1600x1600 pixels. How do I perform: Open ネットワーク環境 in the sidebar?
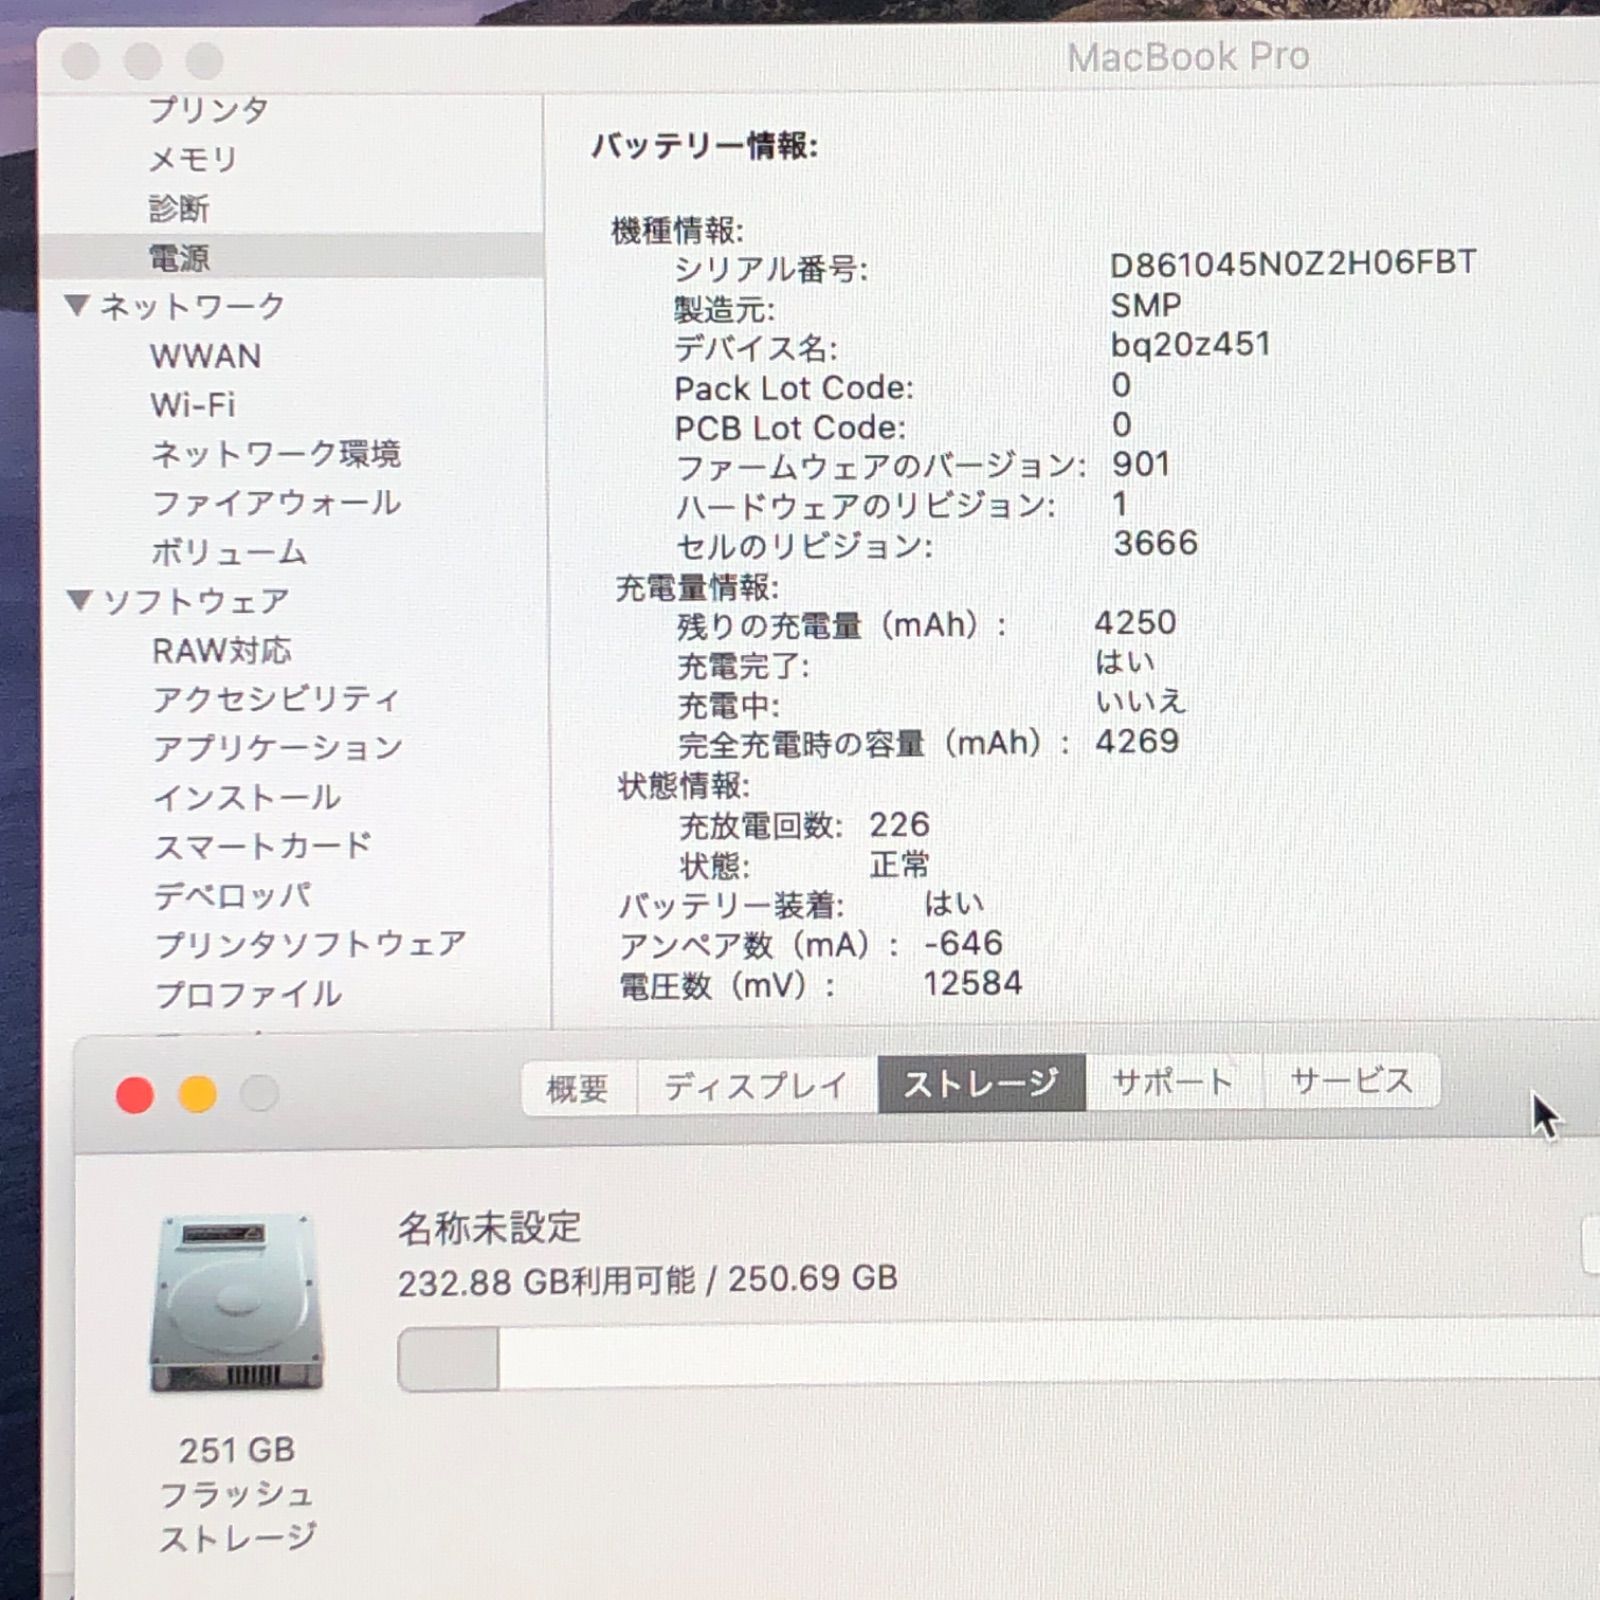click(x=276, y=454)
